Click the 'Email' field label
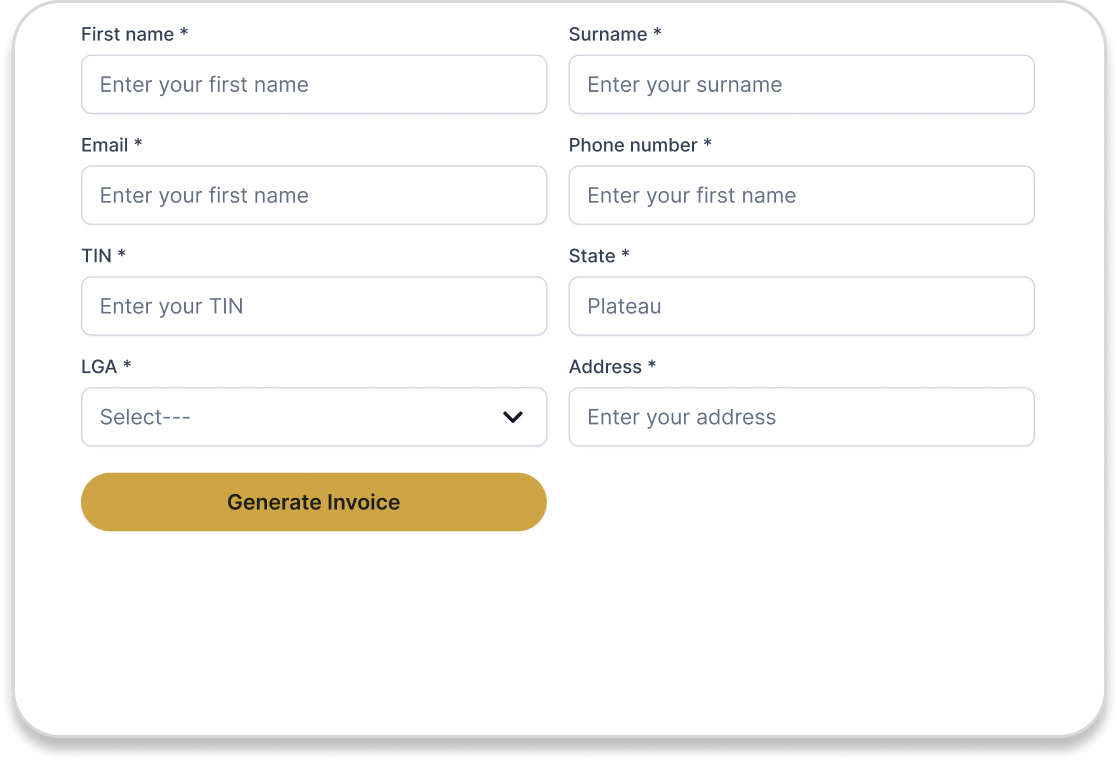This screenshot has height=762, width=1119. tap(105, 146)
